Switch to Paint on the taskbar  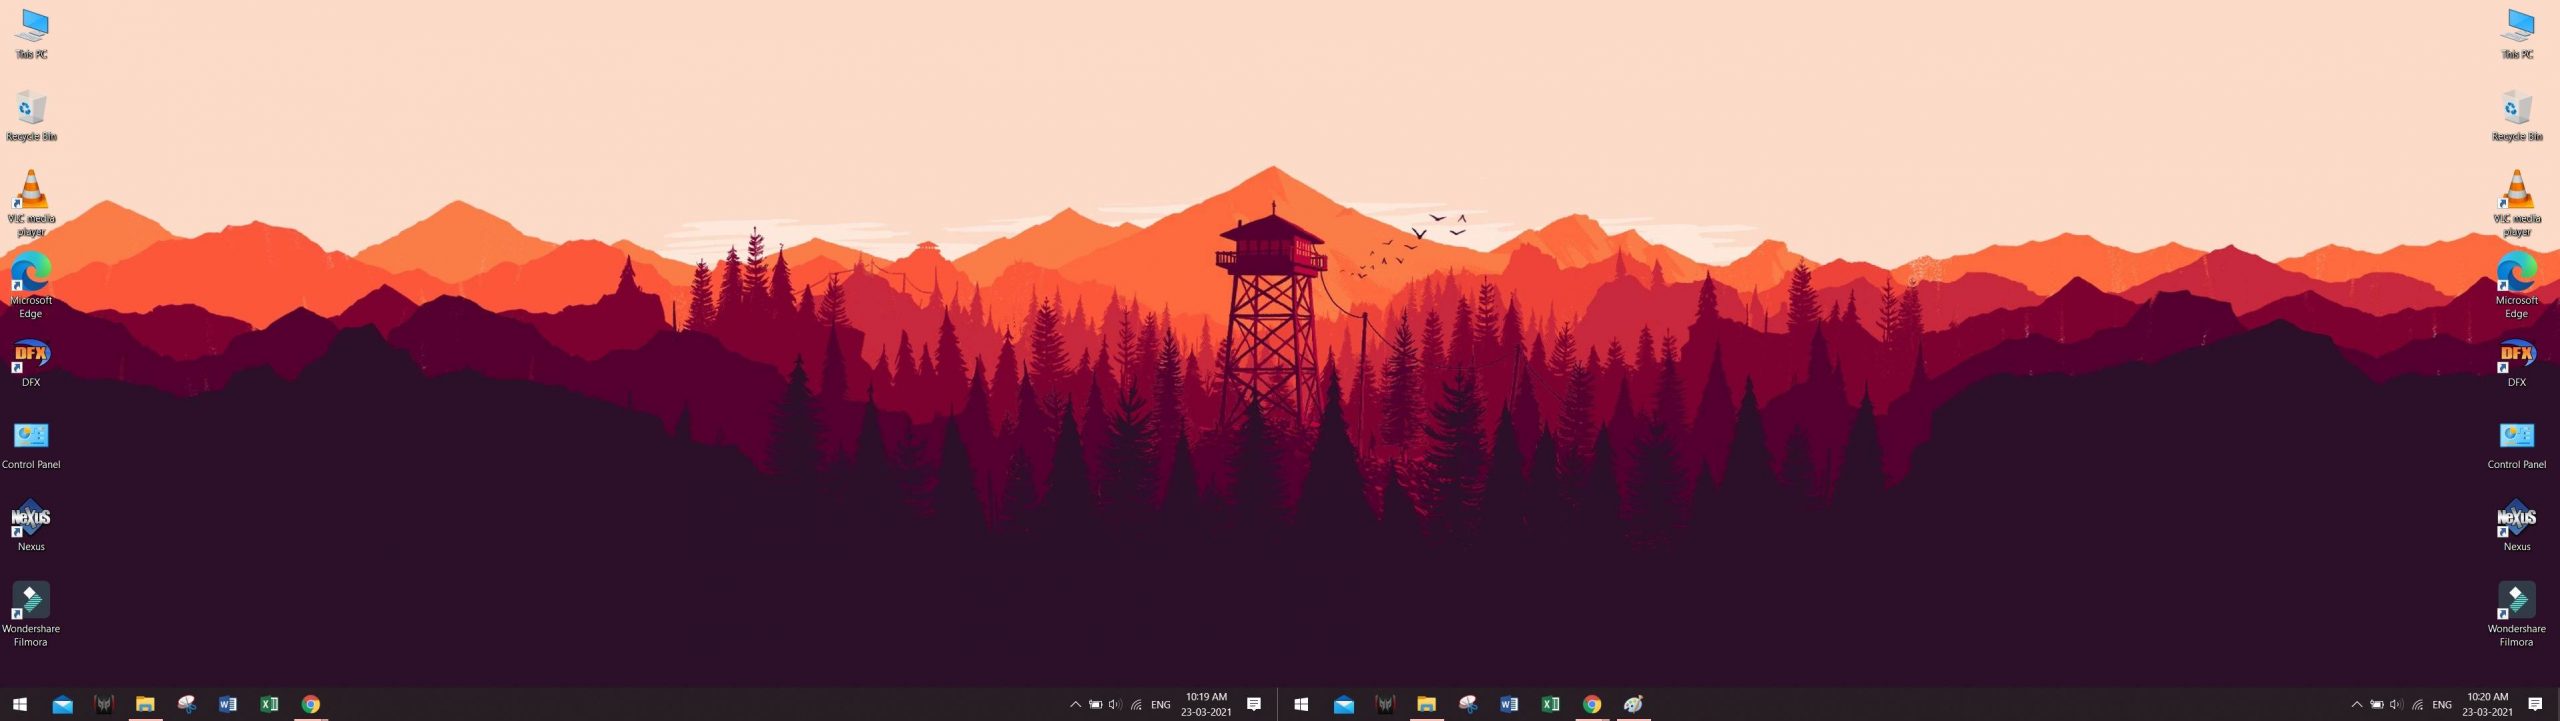click(1633, 704)
